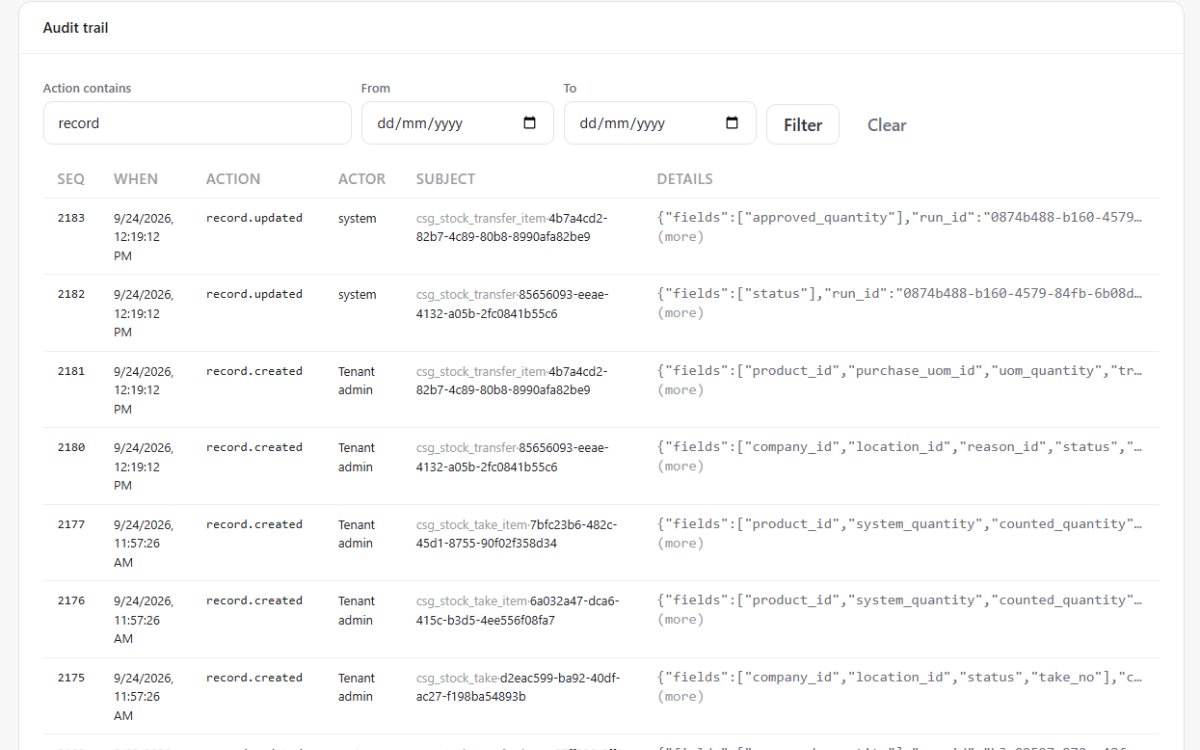This screenshot has width=1200, height=750.
Task: Select the WHEN column header
Action: point(136,179)
